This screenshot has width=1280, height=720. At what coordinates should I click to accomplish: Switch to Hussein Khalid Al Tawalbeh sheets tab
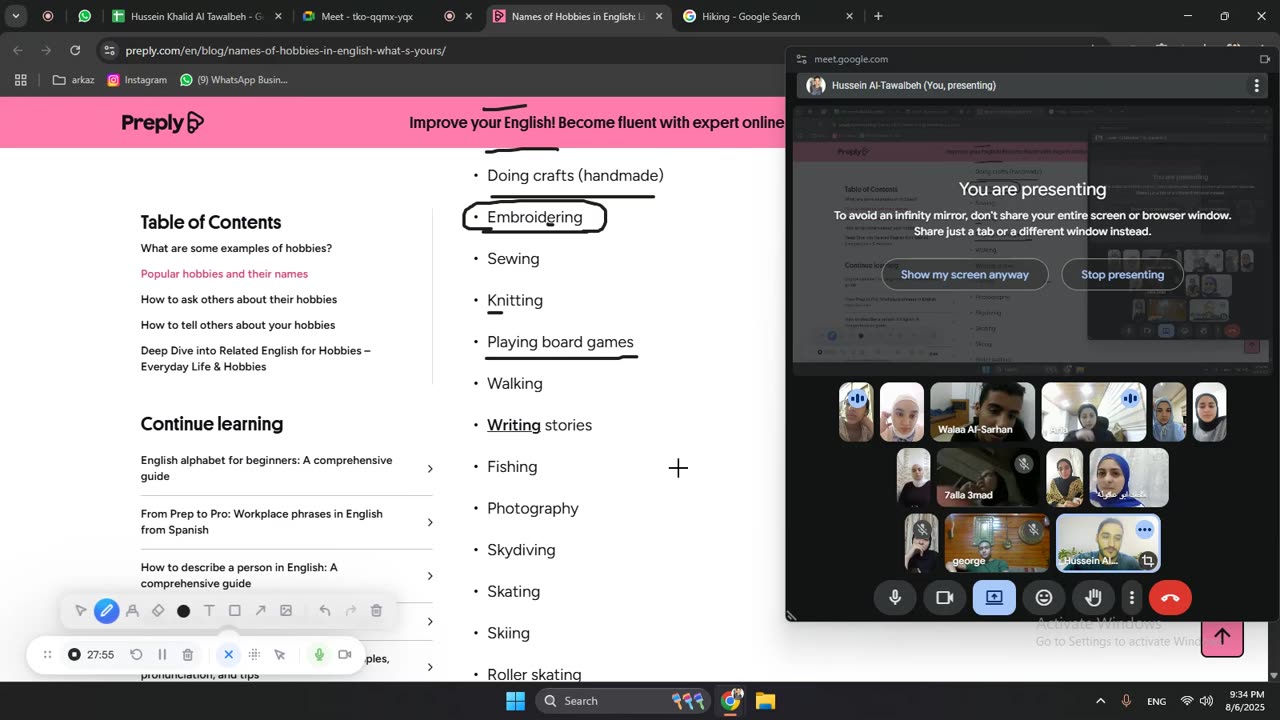197,17
